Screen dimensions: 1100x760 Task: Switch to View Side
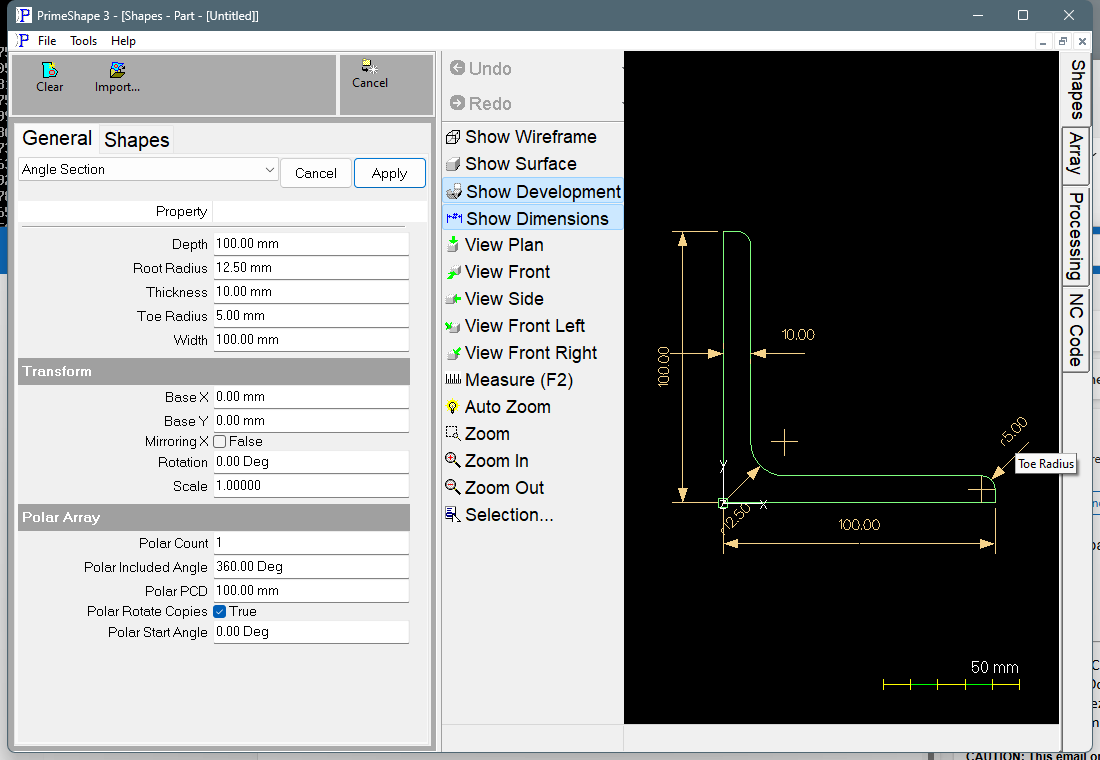coord(495,299)
